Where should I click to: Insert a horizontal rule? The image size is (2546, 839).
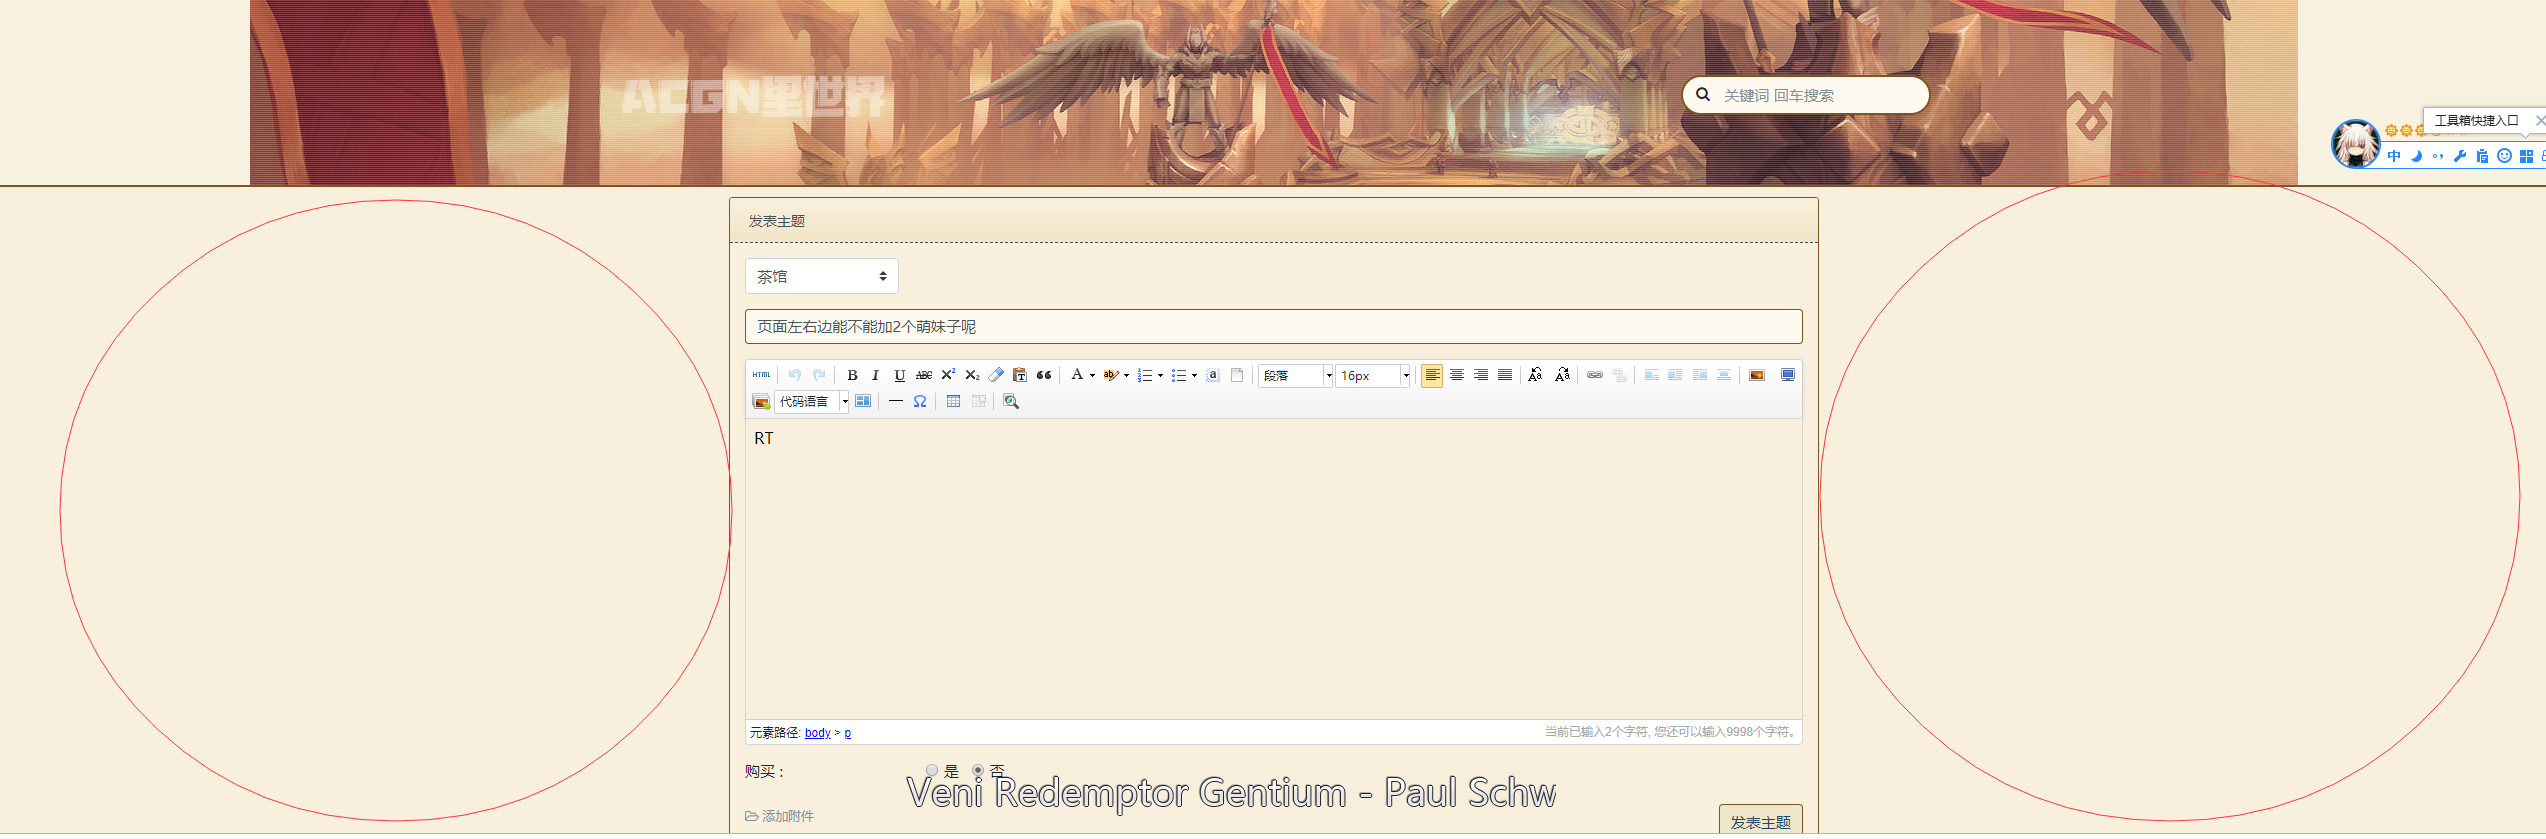coord(896,401)
